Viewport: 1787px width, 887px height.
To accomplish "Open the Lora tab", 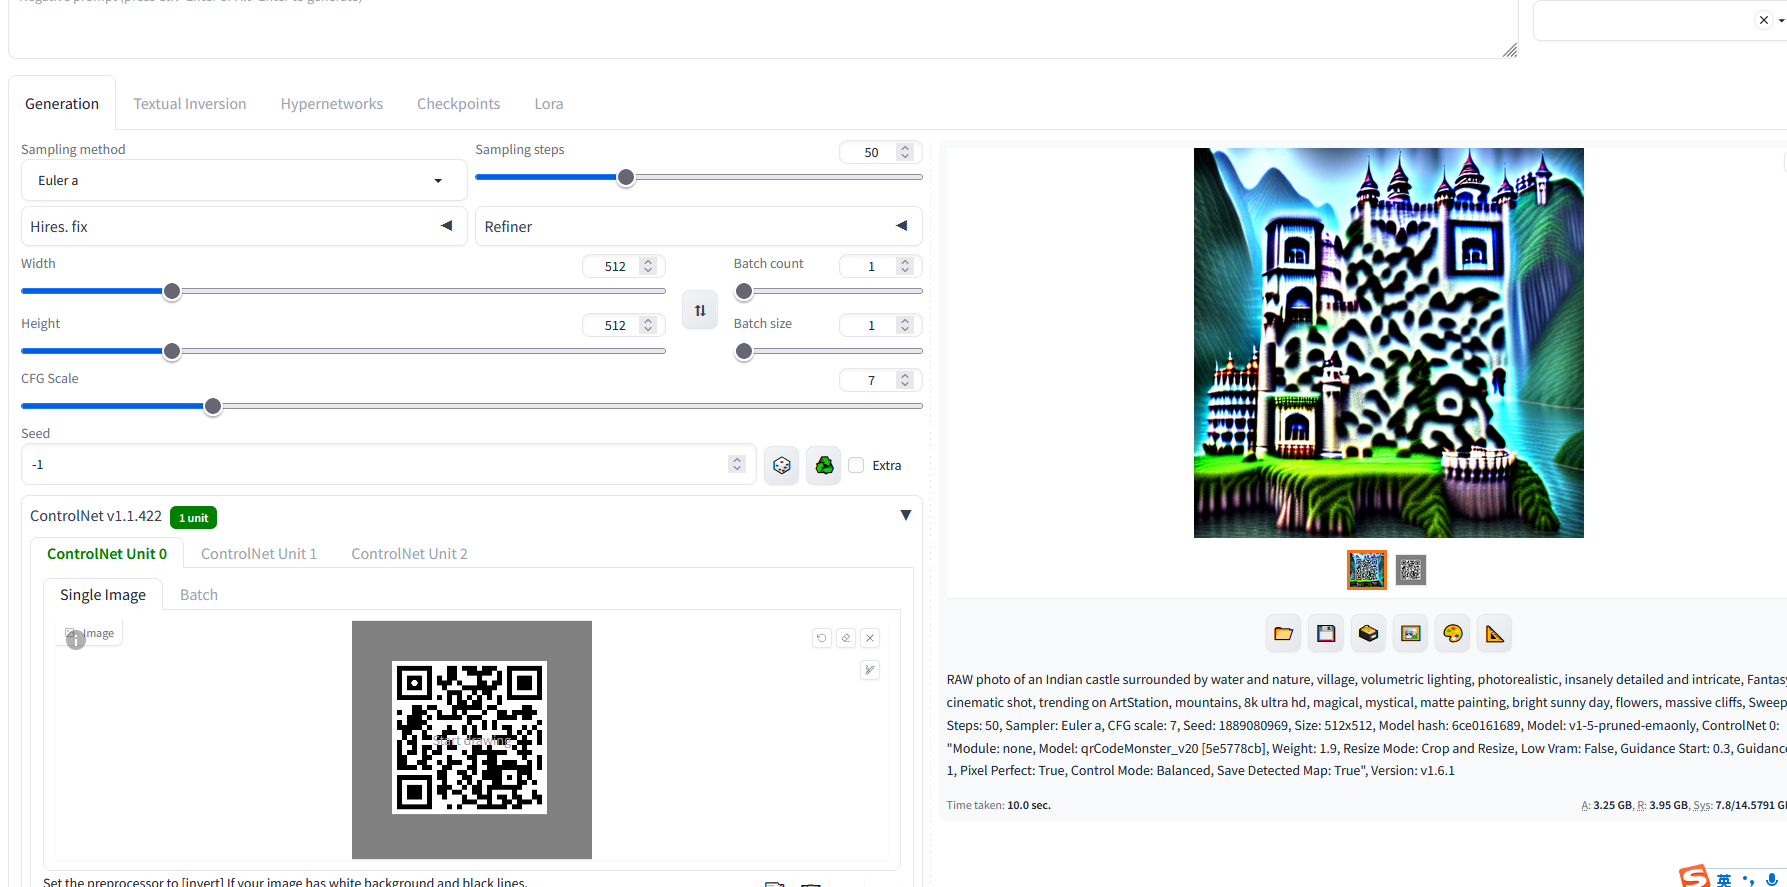I will coord(549,104).
